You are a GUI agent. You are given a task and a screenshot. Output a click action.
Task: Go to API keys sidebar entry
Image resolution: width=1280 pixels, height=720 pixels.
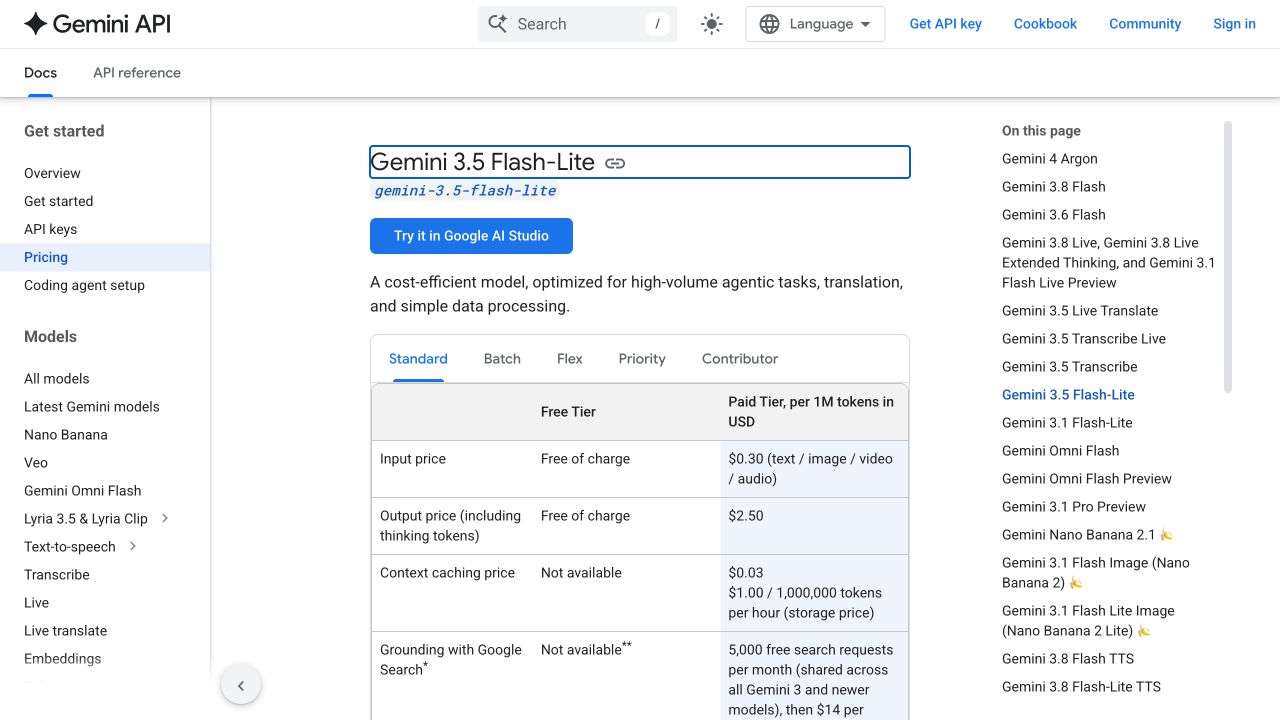click(x=50, y=229)
